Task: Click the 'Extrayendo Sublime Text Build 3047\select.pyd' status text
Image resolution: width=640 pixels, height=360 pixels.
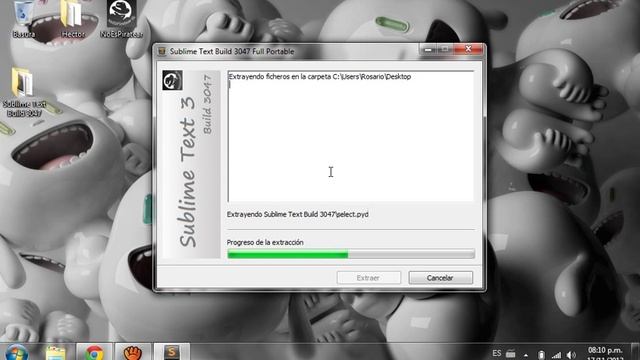Action: click(x=298, y=214)
